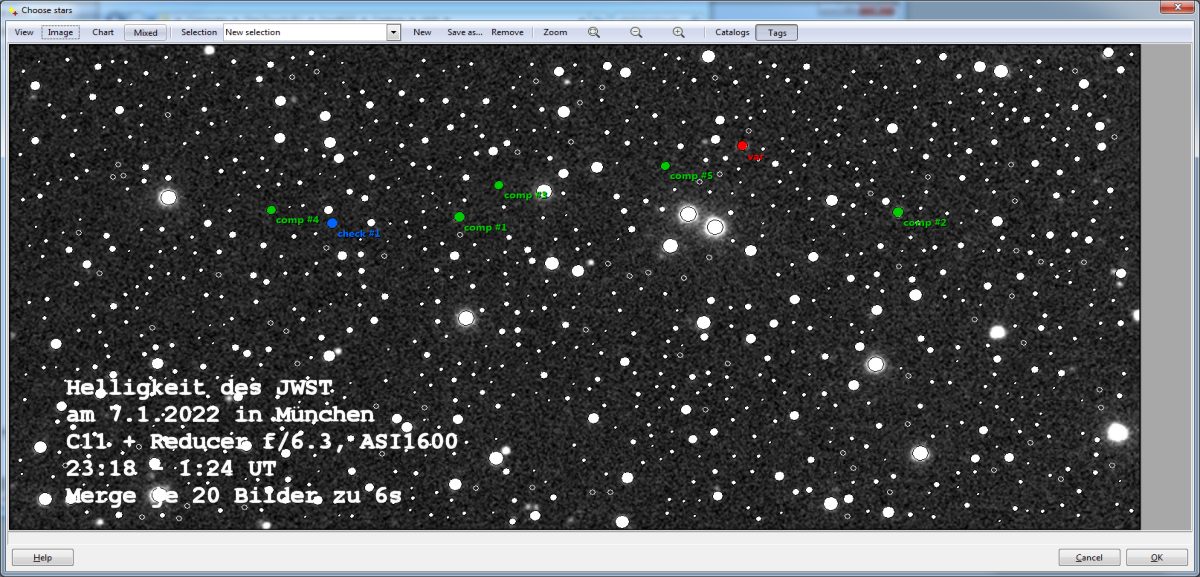
Task: Select the green comp #5 star marker
Action: [x=665, y=166]
